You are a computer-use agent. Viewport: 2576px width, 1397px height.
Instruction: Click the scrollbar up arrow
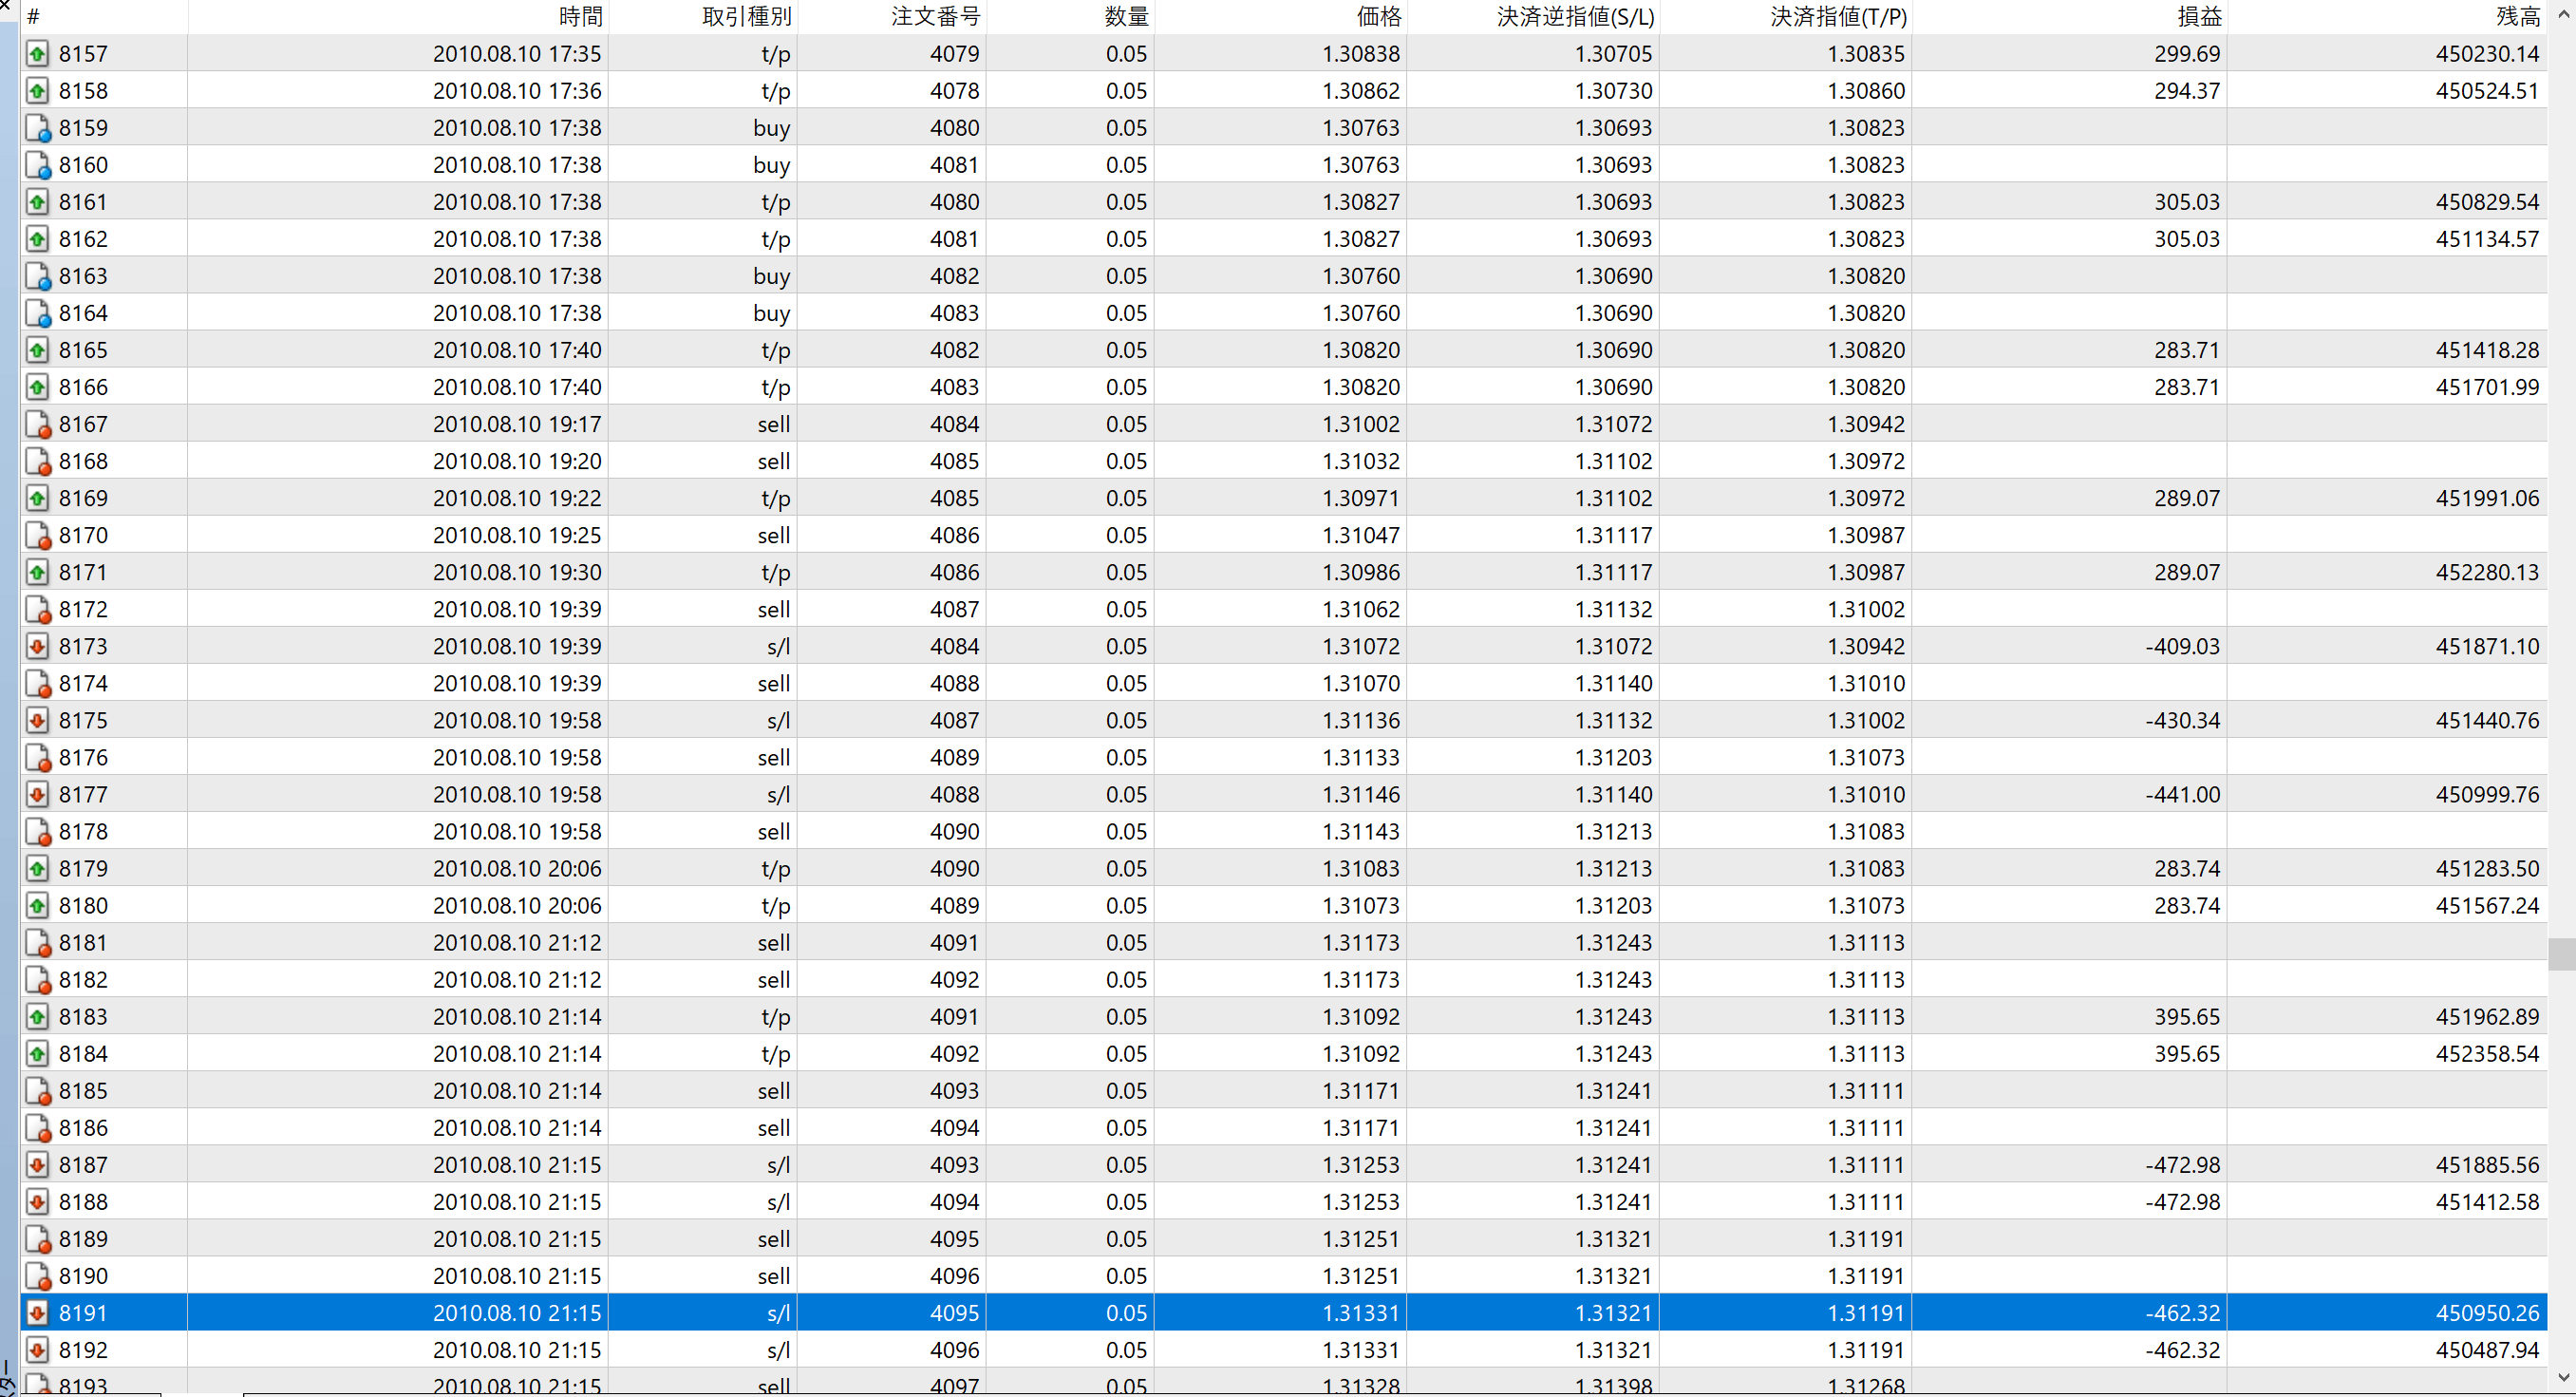point(2561,15)
